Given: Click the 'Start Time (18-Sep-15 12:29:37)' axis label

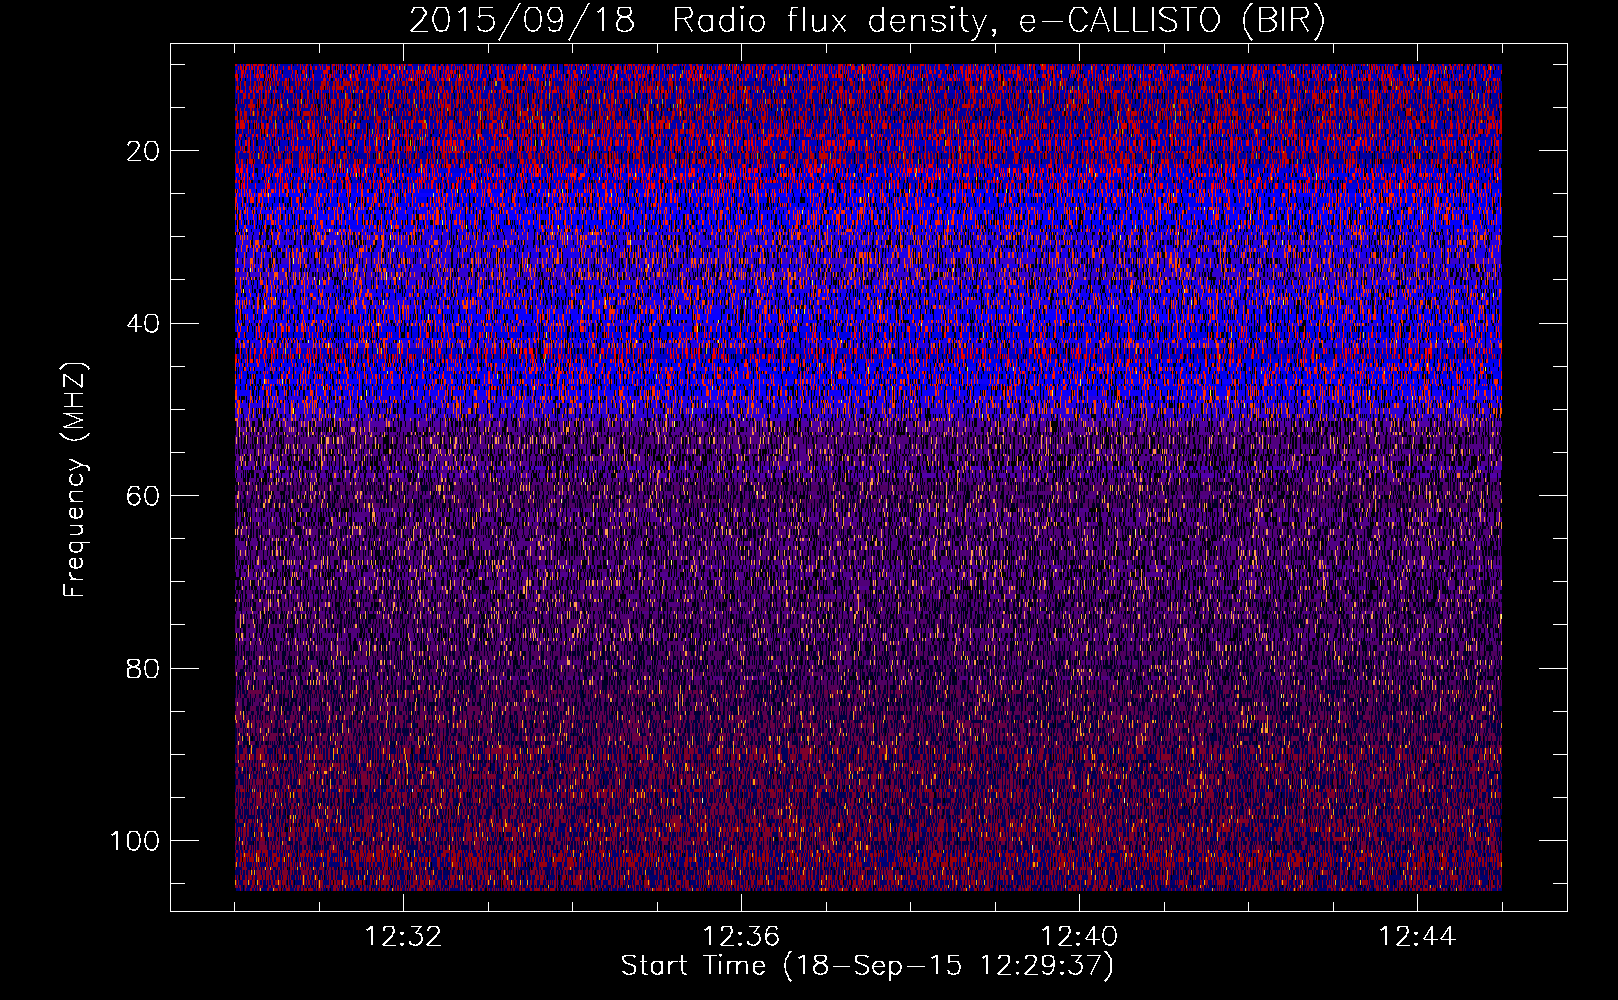Looking at the screenshot, I should click(867, 967).
